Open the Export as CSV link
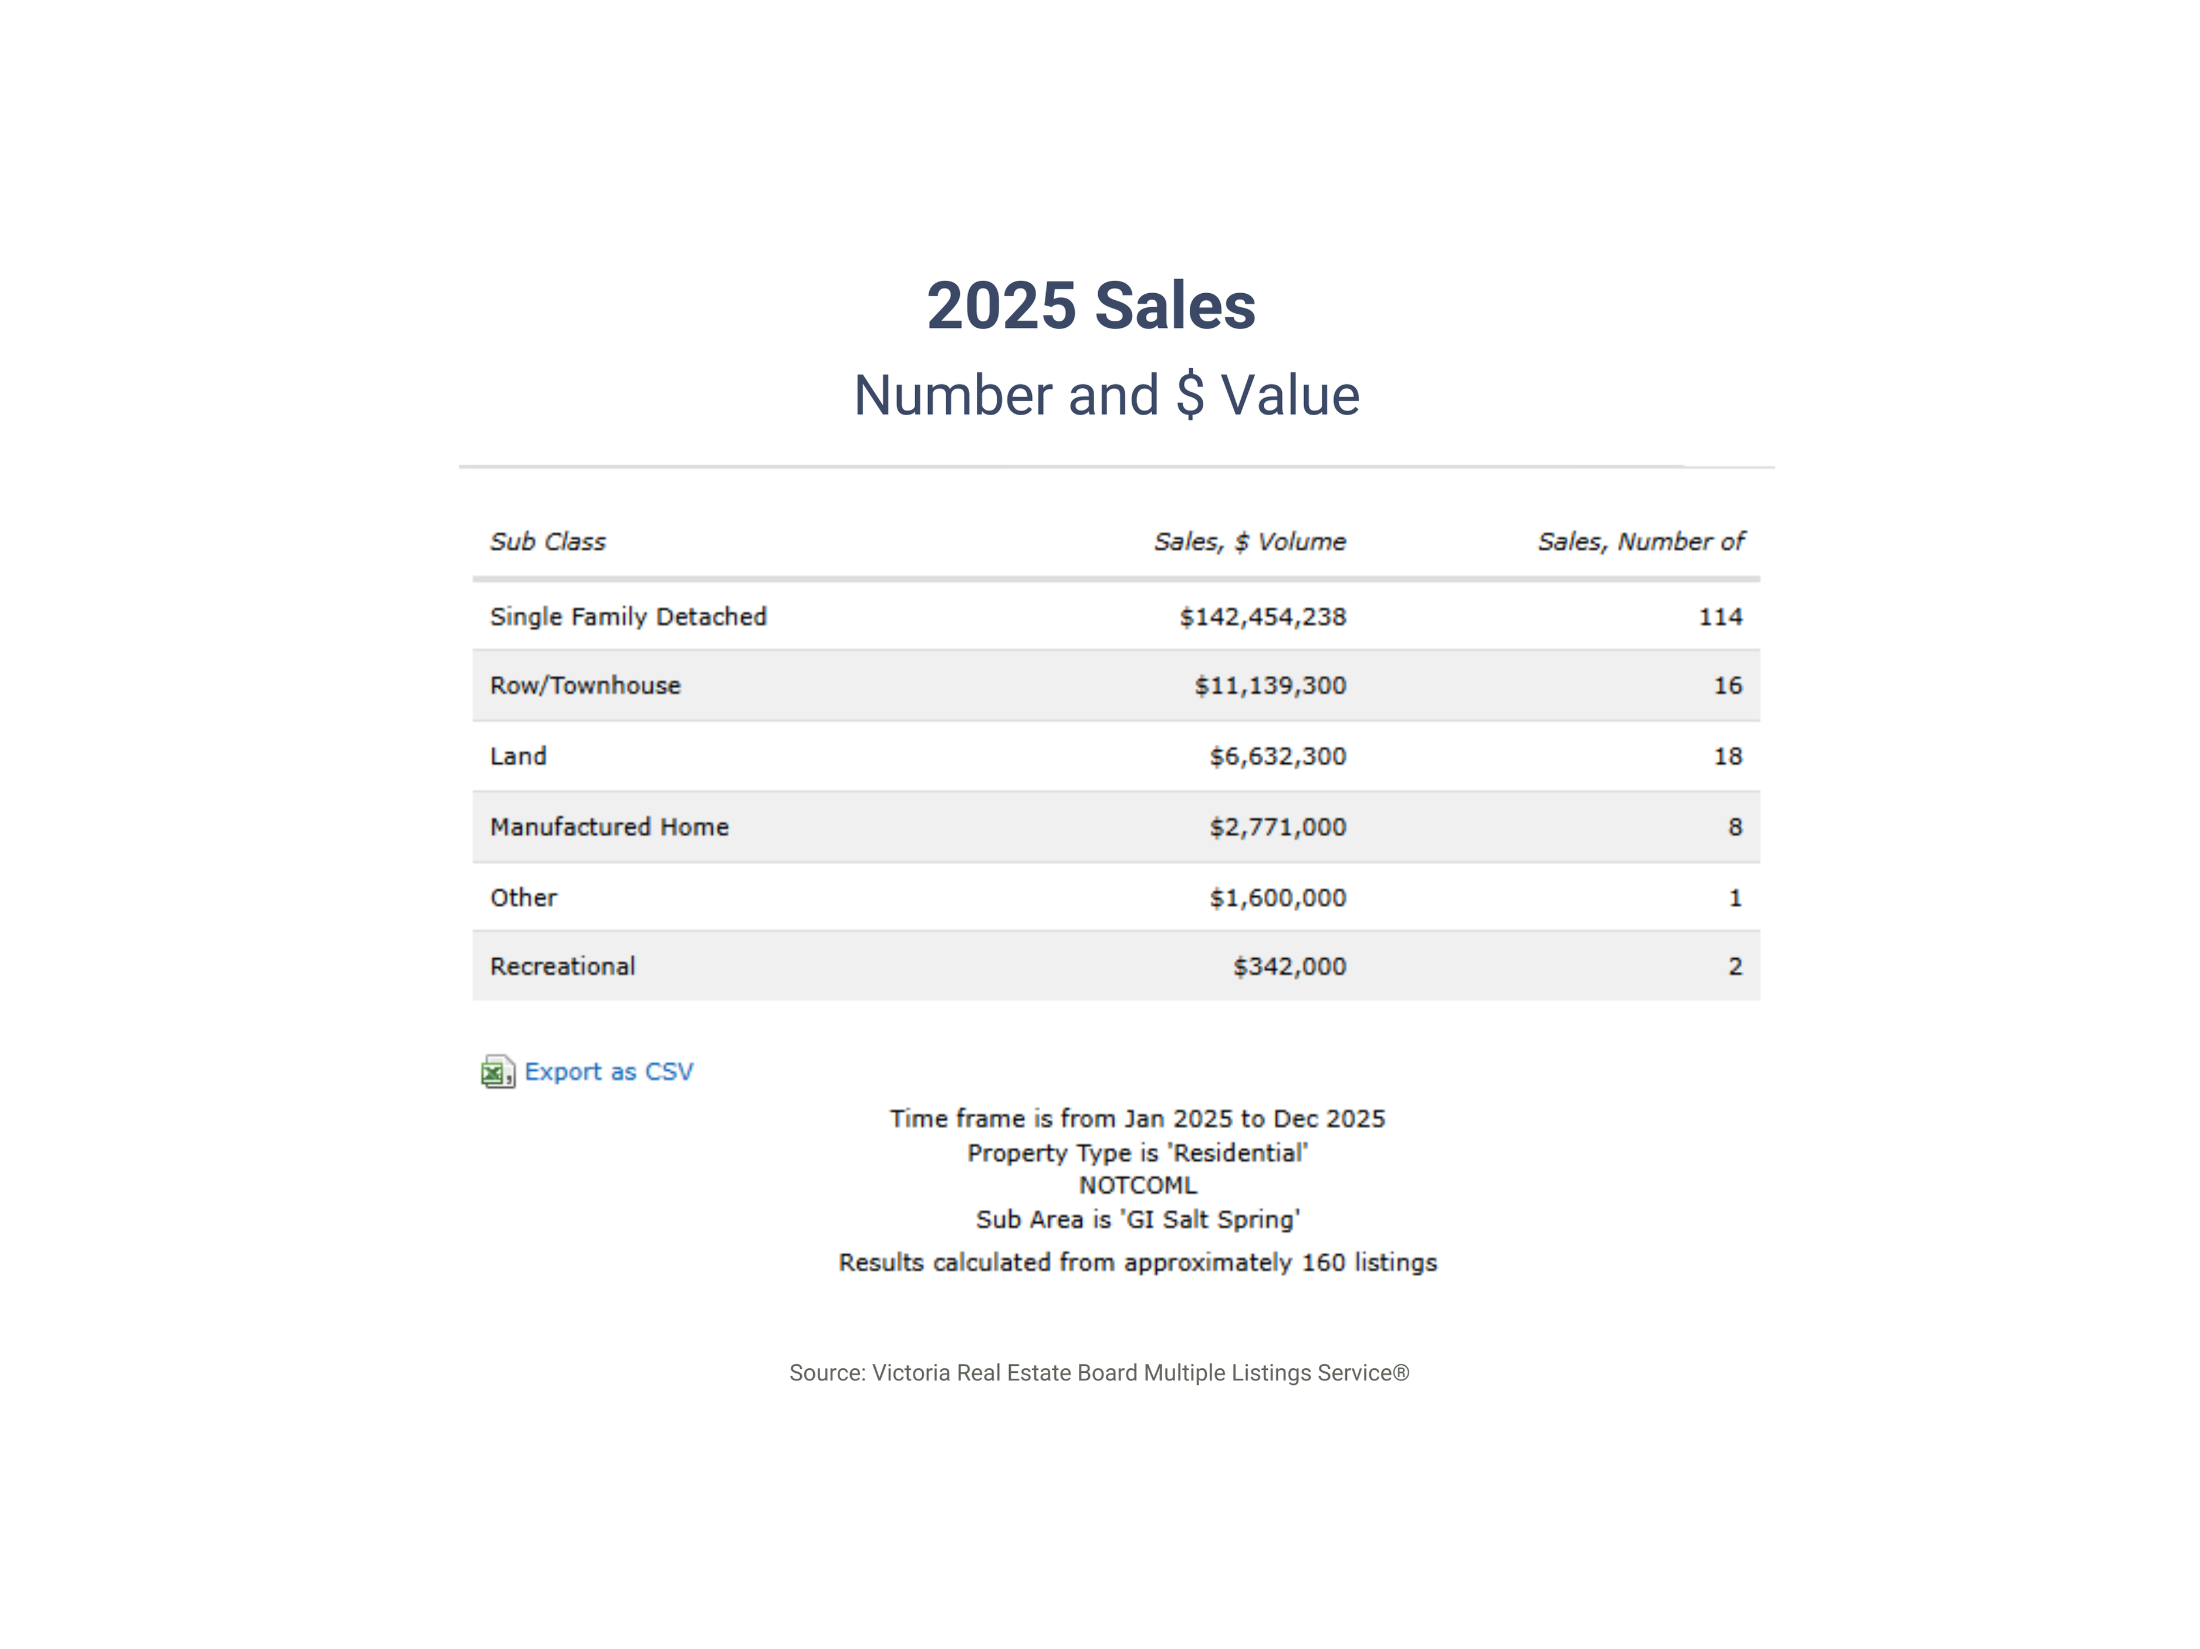The height and width of the screenshot is (1649, 2200). pos(608,1072)
